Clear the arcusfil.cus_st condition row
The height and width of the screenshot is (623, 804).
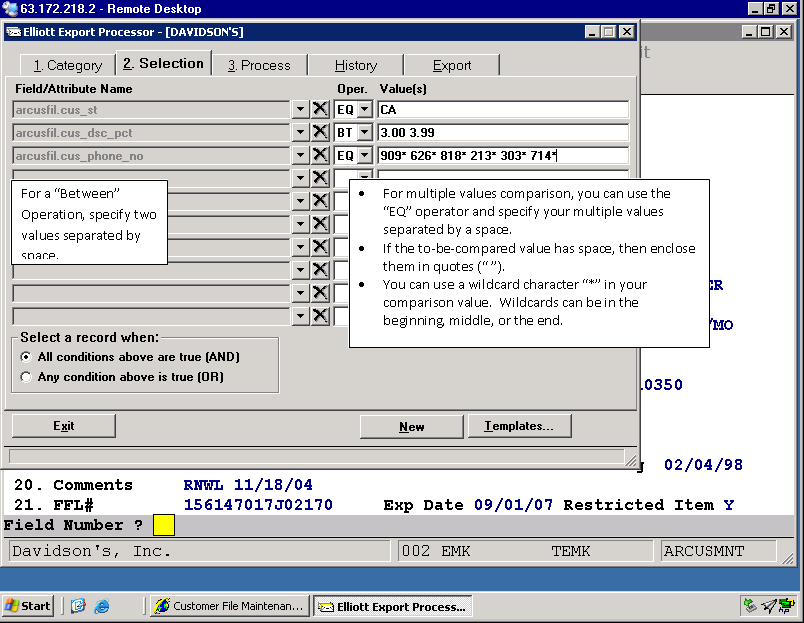(320, 109)
